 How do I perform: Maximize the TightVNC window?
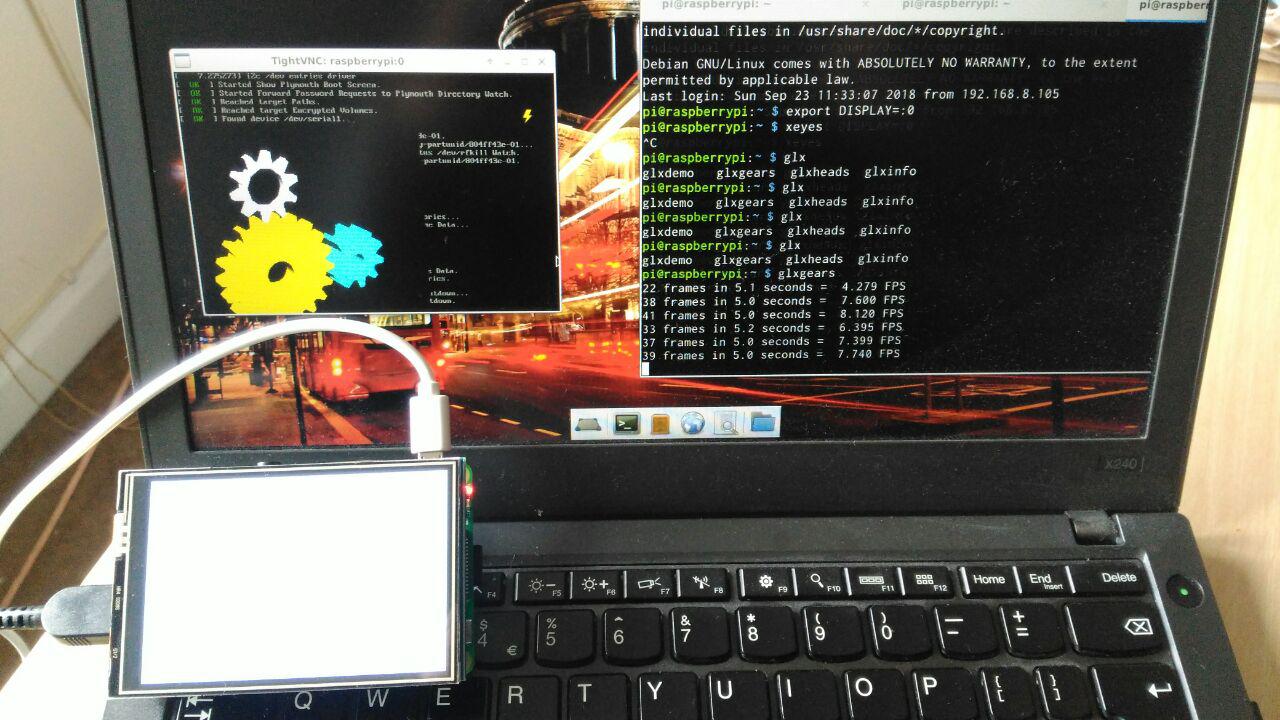524,62
